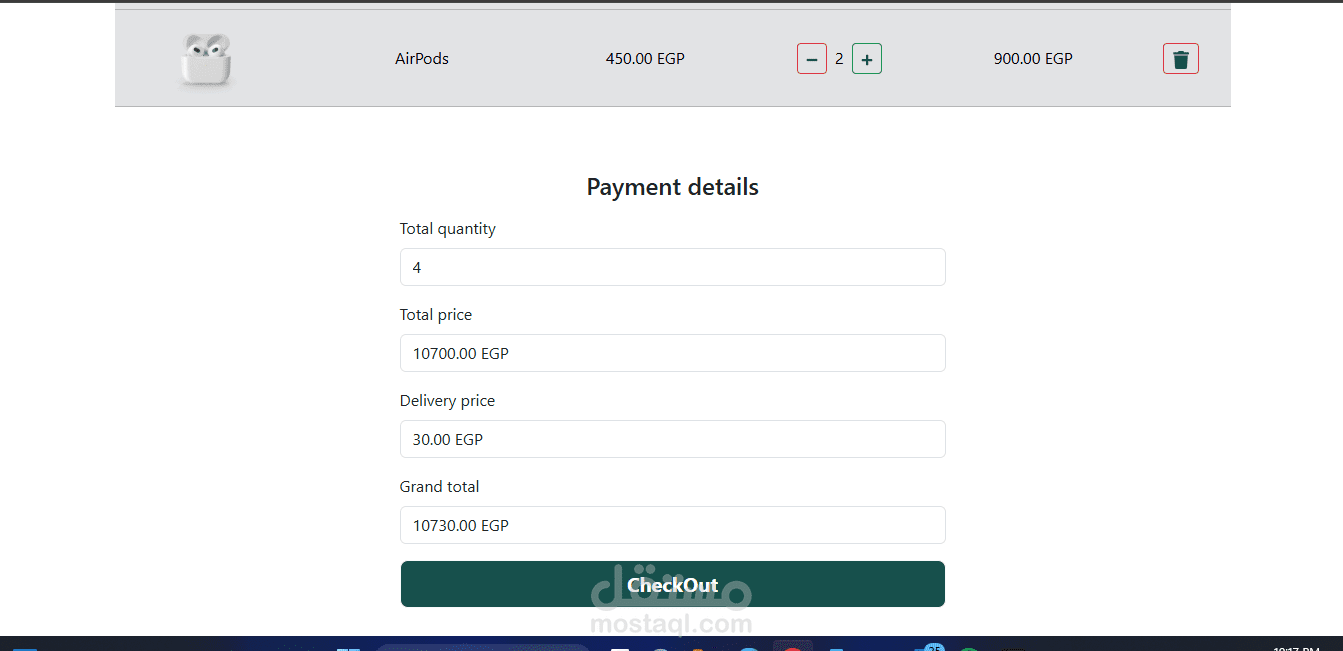Screen dimensions: 1343x651
Task: Focus the Total quantity field showing 4
Action: [x=673, y=267]
